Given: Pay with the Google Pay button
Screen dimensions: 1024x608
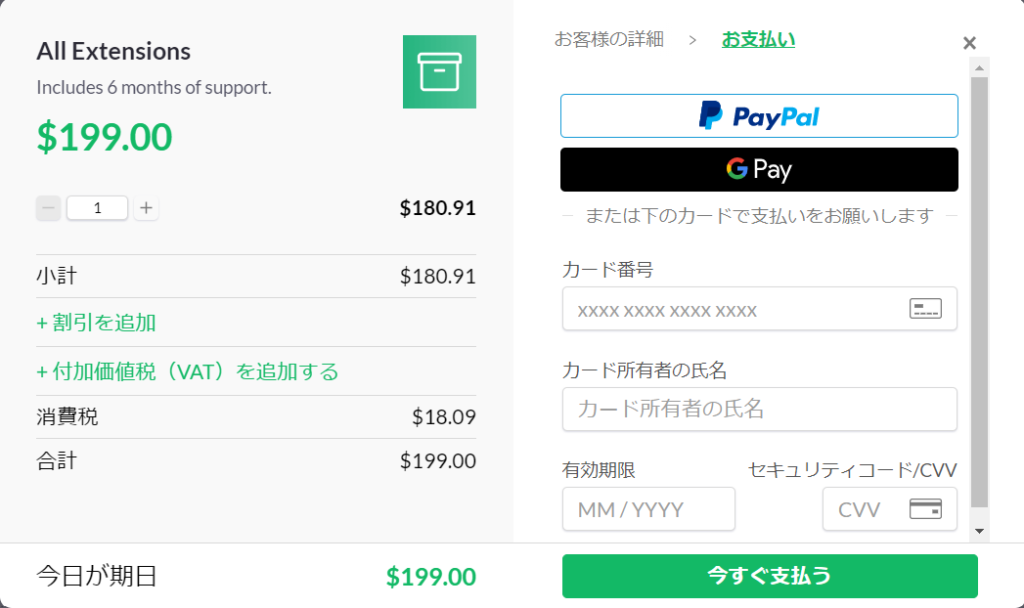Looking at the screenshot, I should (x=759, y=169).
